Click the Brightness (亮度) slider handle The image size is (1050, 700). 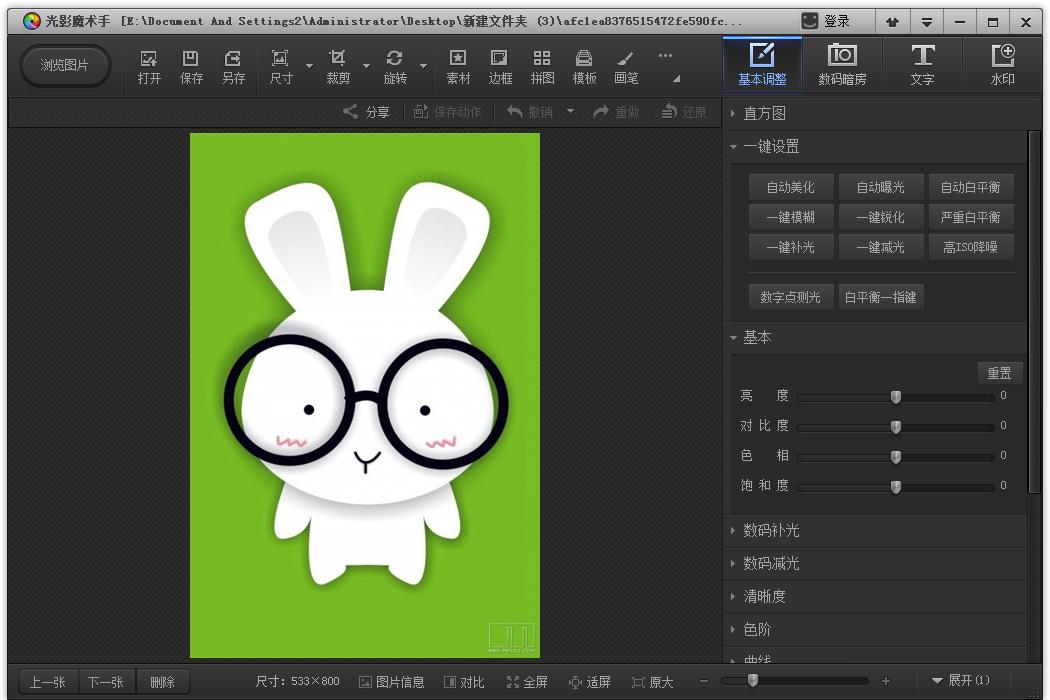pyautogui.click(x=896, y=397)
